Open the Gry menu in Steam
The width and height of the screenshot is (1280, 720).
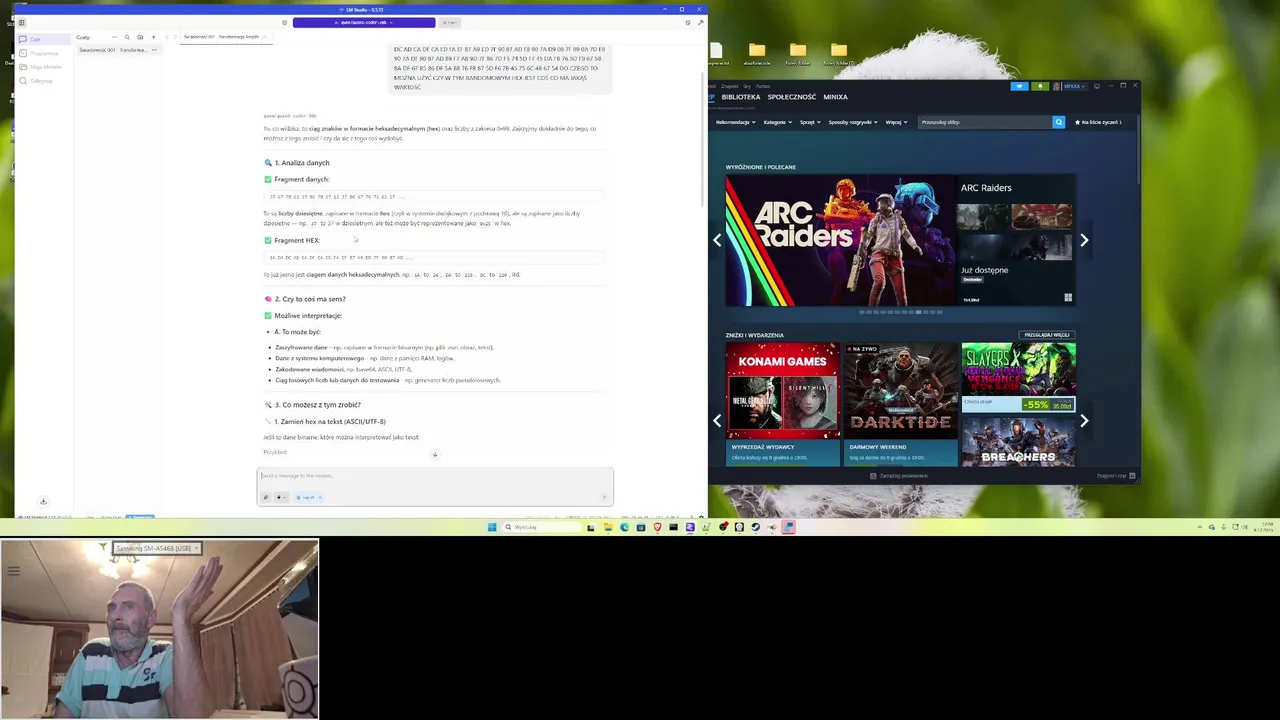(x=746, y=86)
